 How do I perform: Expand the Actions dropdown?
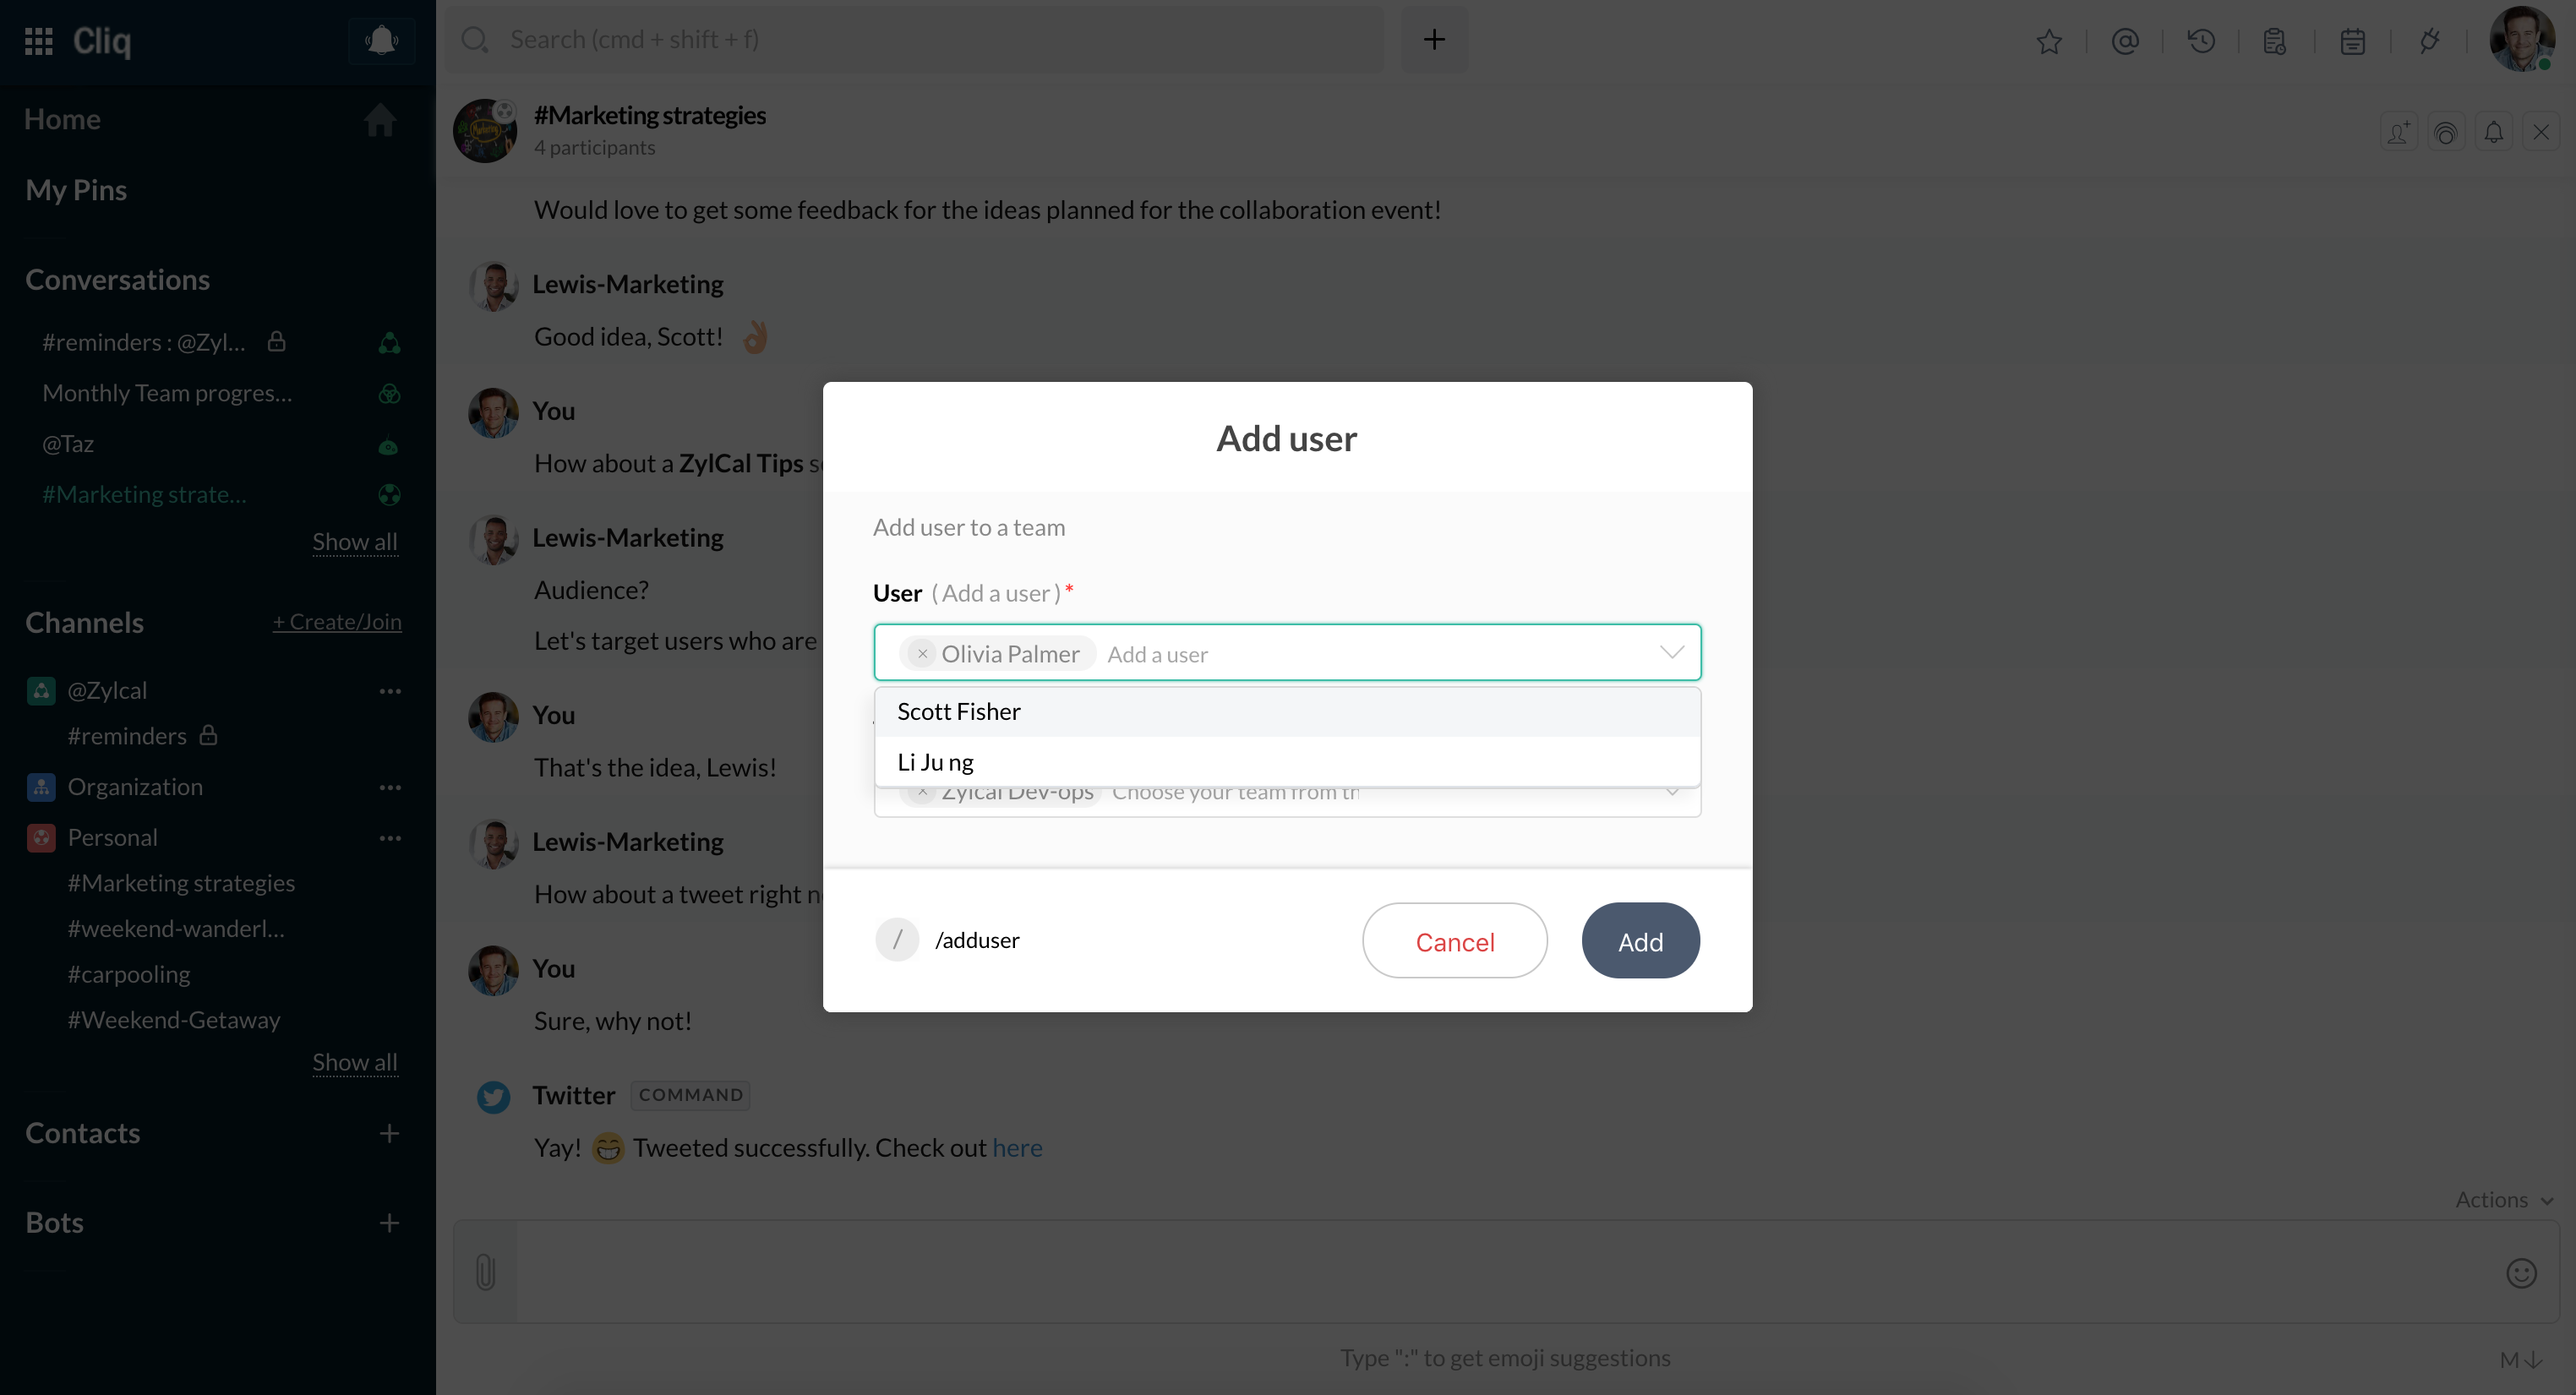point(2504,1200)
